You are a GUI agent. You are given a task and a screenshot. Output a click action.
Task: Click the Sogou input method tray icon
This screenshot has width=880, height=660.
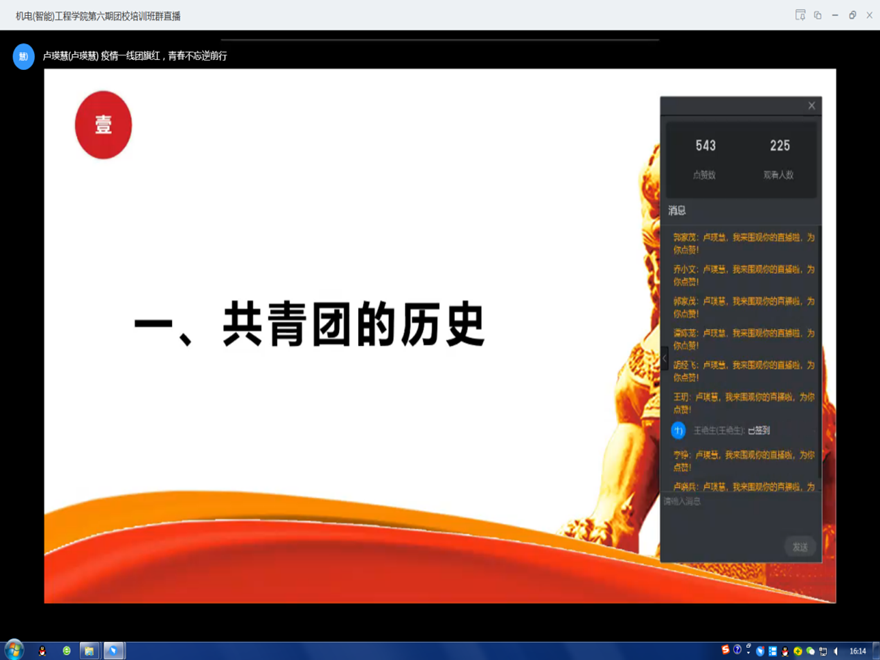pyautogui.click(x=726, y=651)
